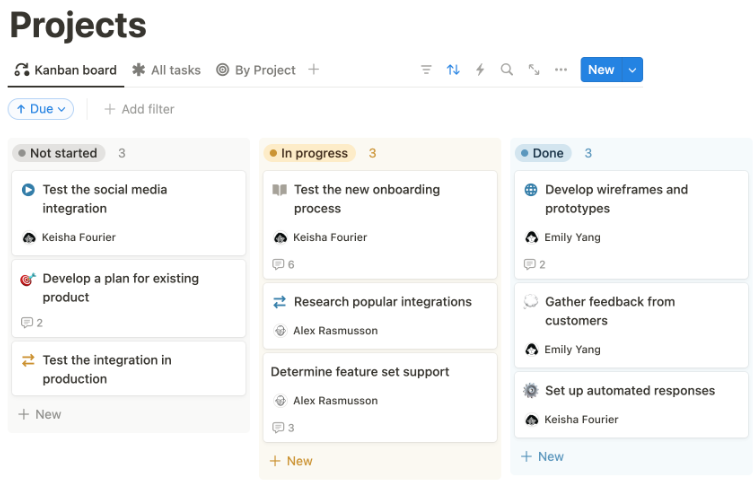Viewport: 754px width, 483px height.
Task: Click the sort arrows icon
Action: 453,70
